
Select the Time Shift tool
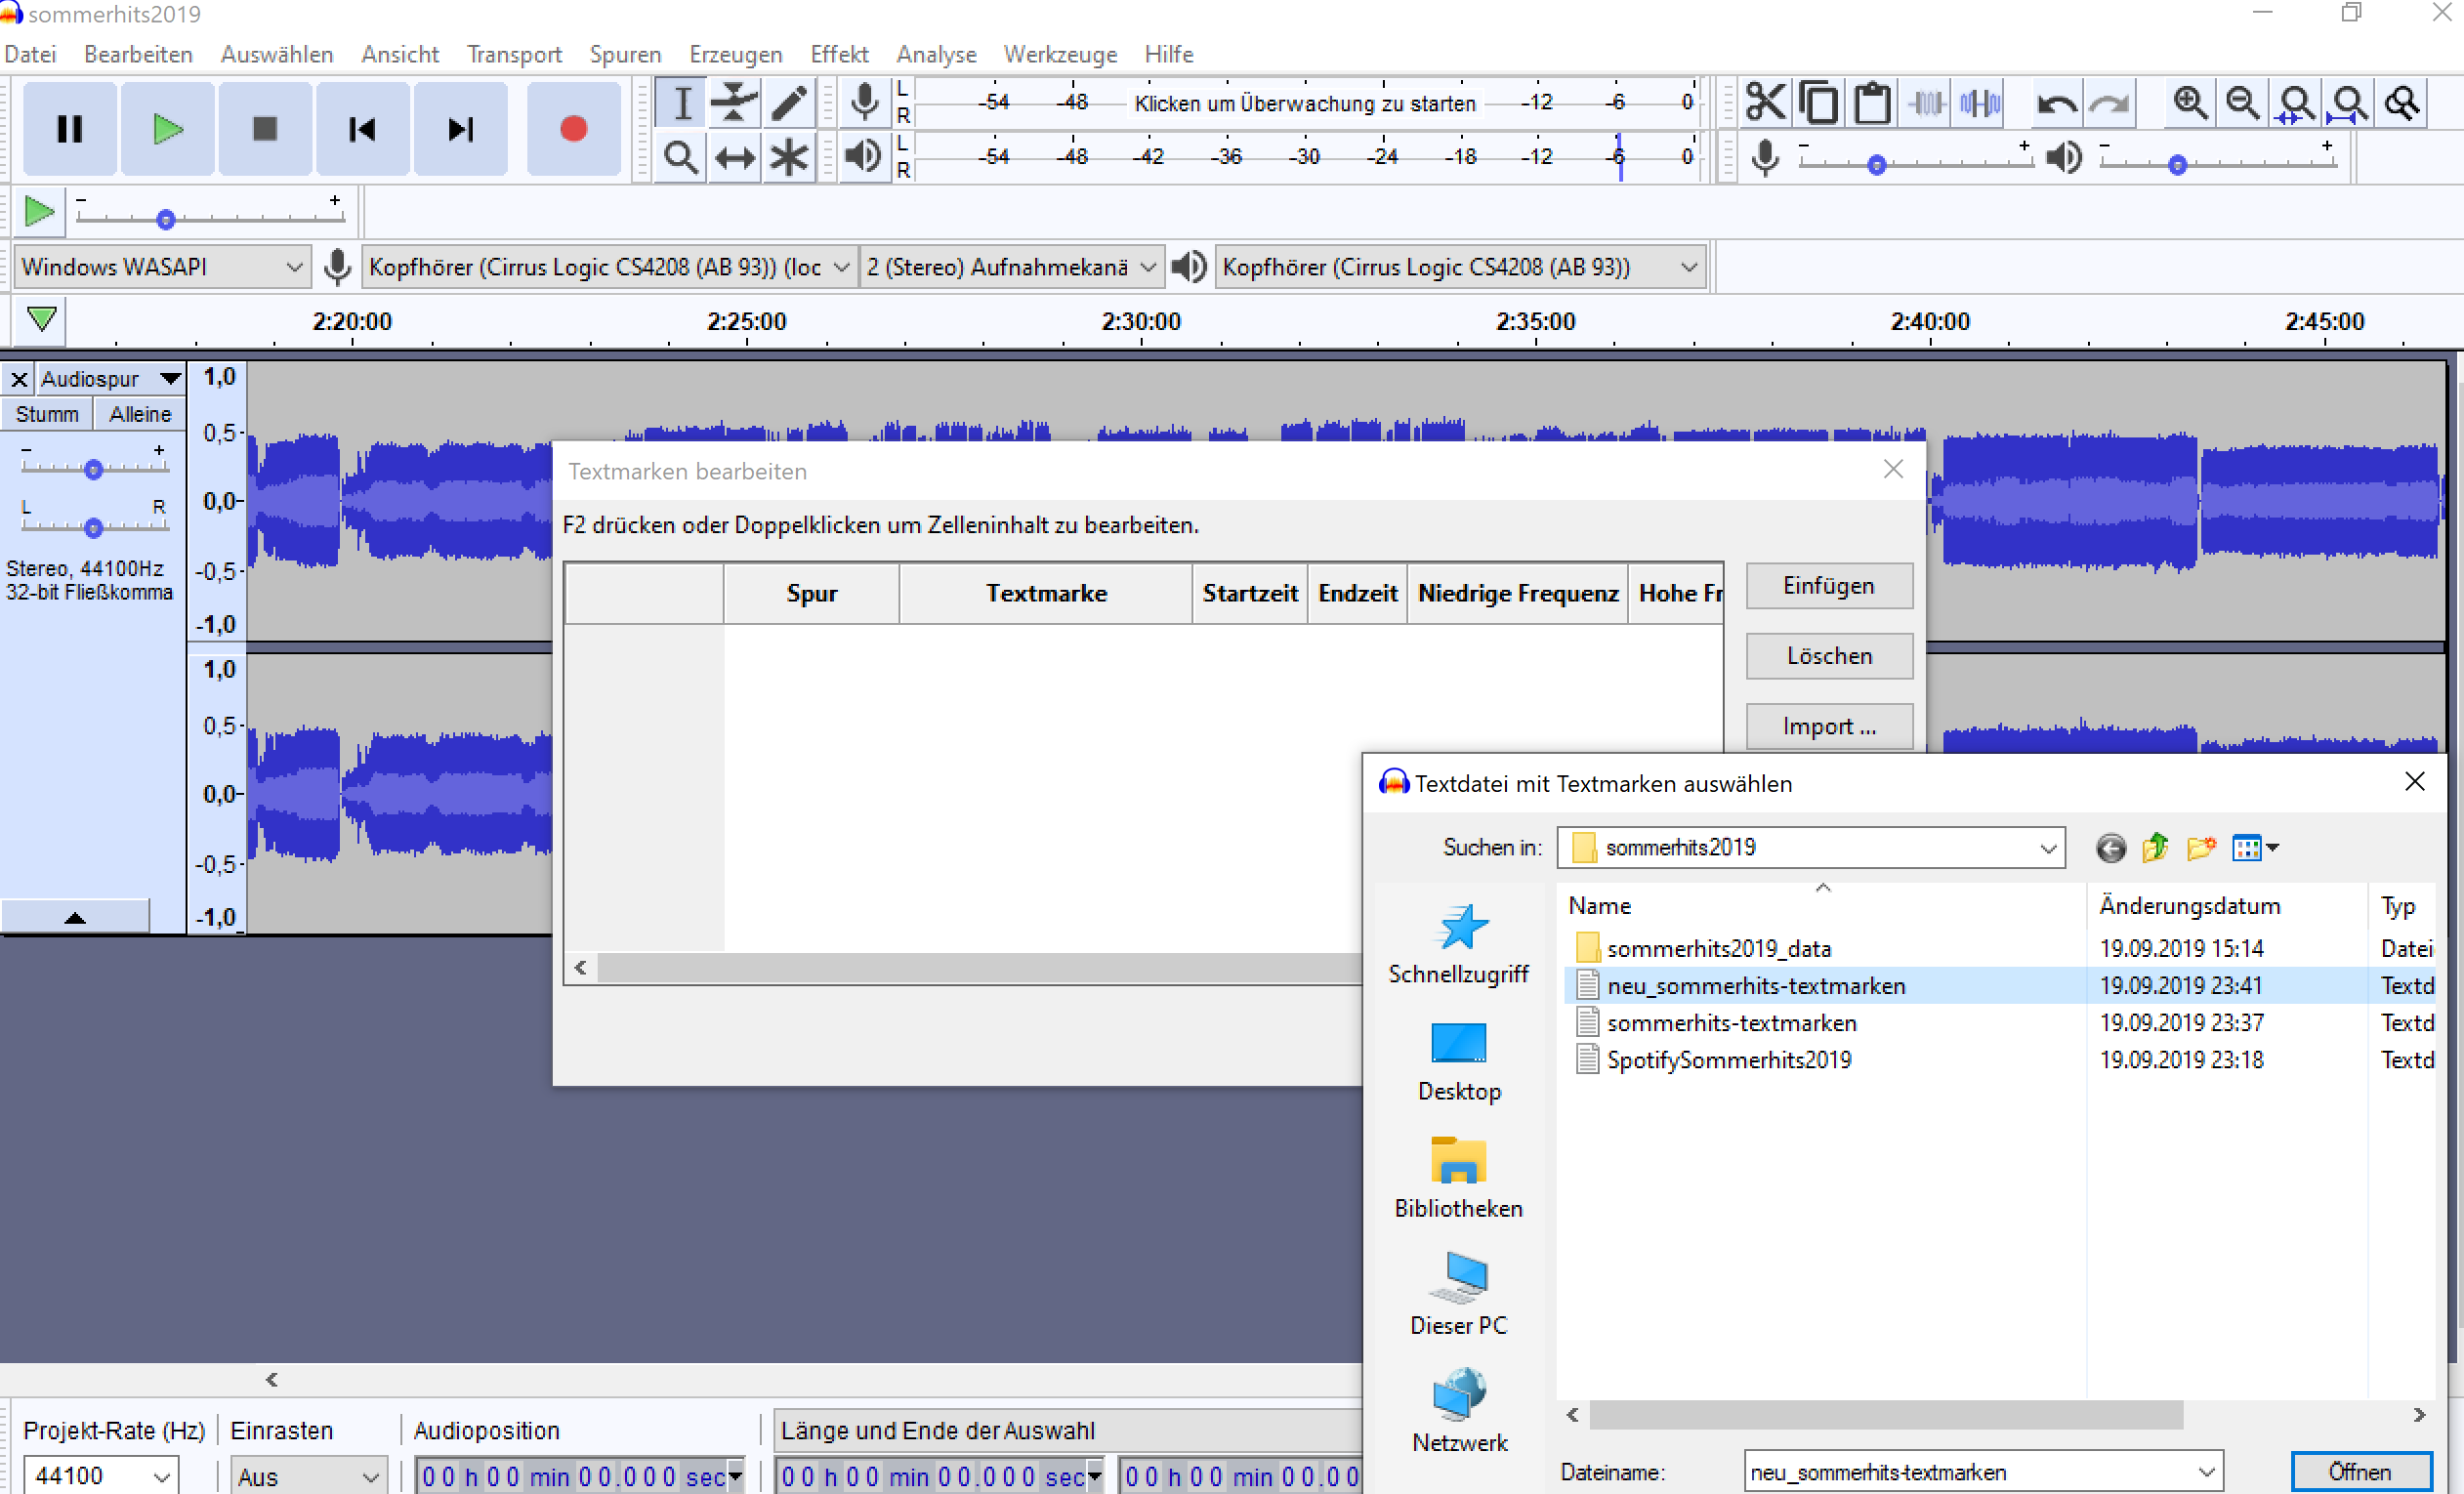735,157
